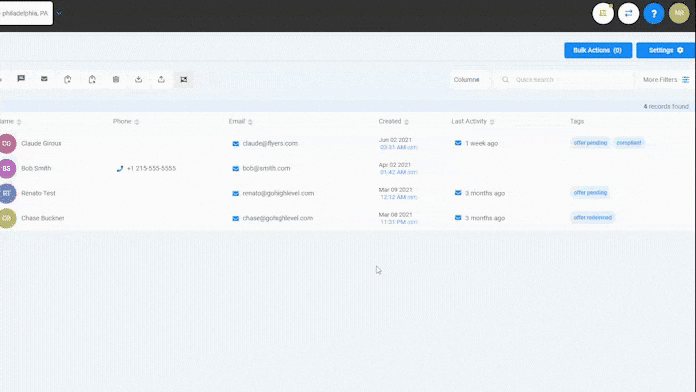Click the Mar 09 2021 created date
This screenshot has height=392, width=696.
(395, 190)
